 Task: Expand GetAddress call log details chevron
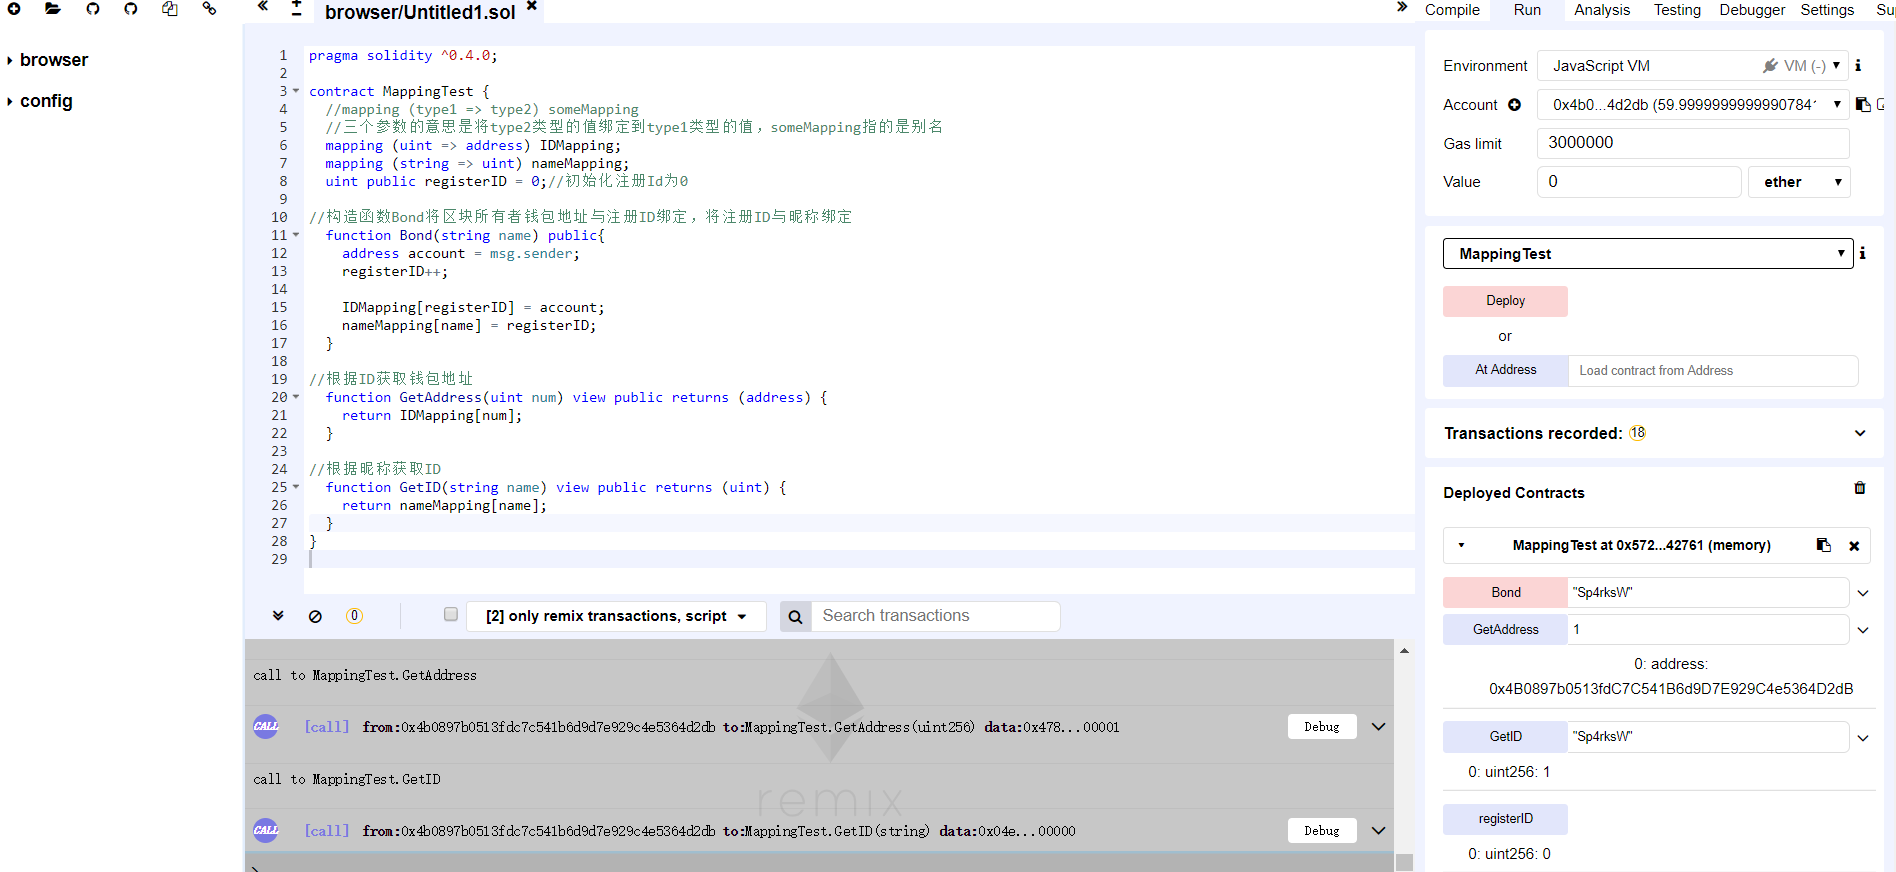pyautogui.click(x=1378, y=727)
